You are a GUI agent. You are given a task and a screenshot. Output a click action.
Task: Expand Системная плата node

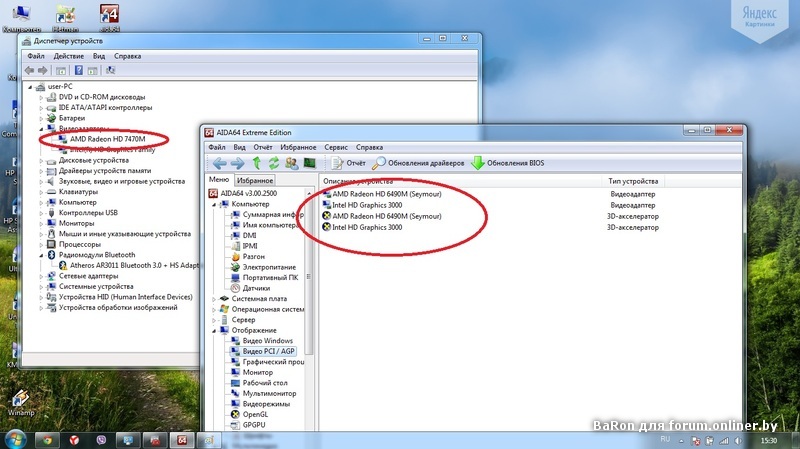(x=214, y=299)
